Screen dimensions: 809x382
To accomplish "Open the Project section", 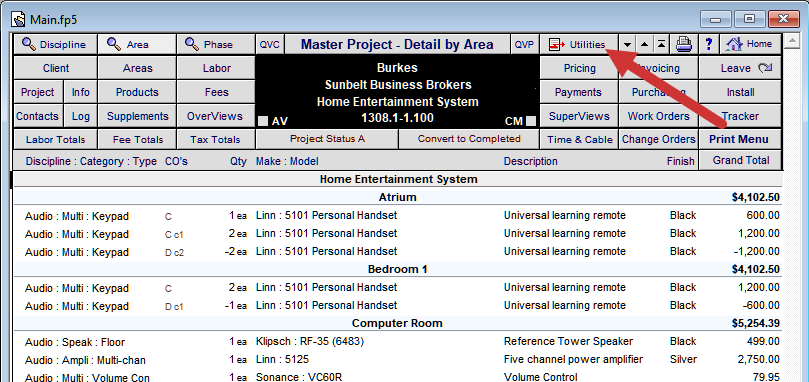I will (38, 92).
